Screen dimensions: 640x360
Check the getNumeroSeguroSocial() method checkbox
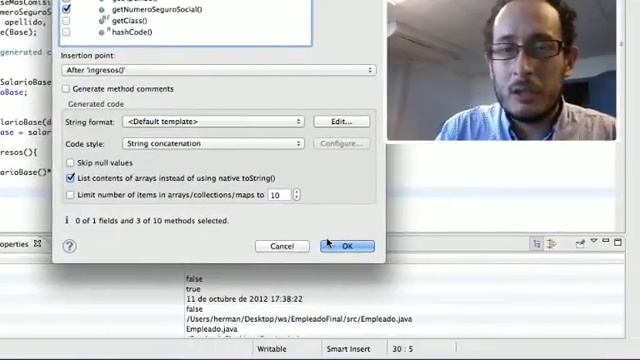click(x=66, y=9)
